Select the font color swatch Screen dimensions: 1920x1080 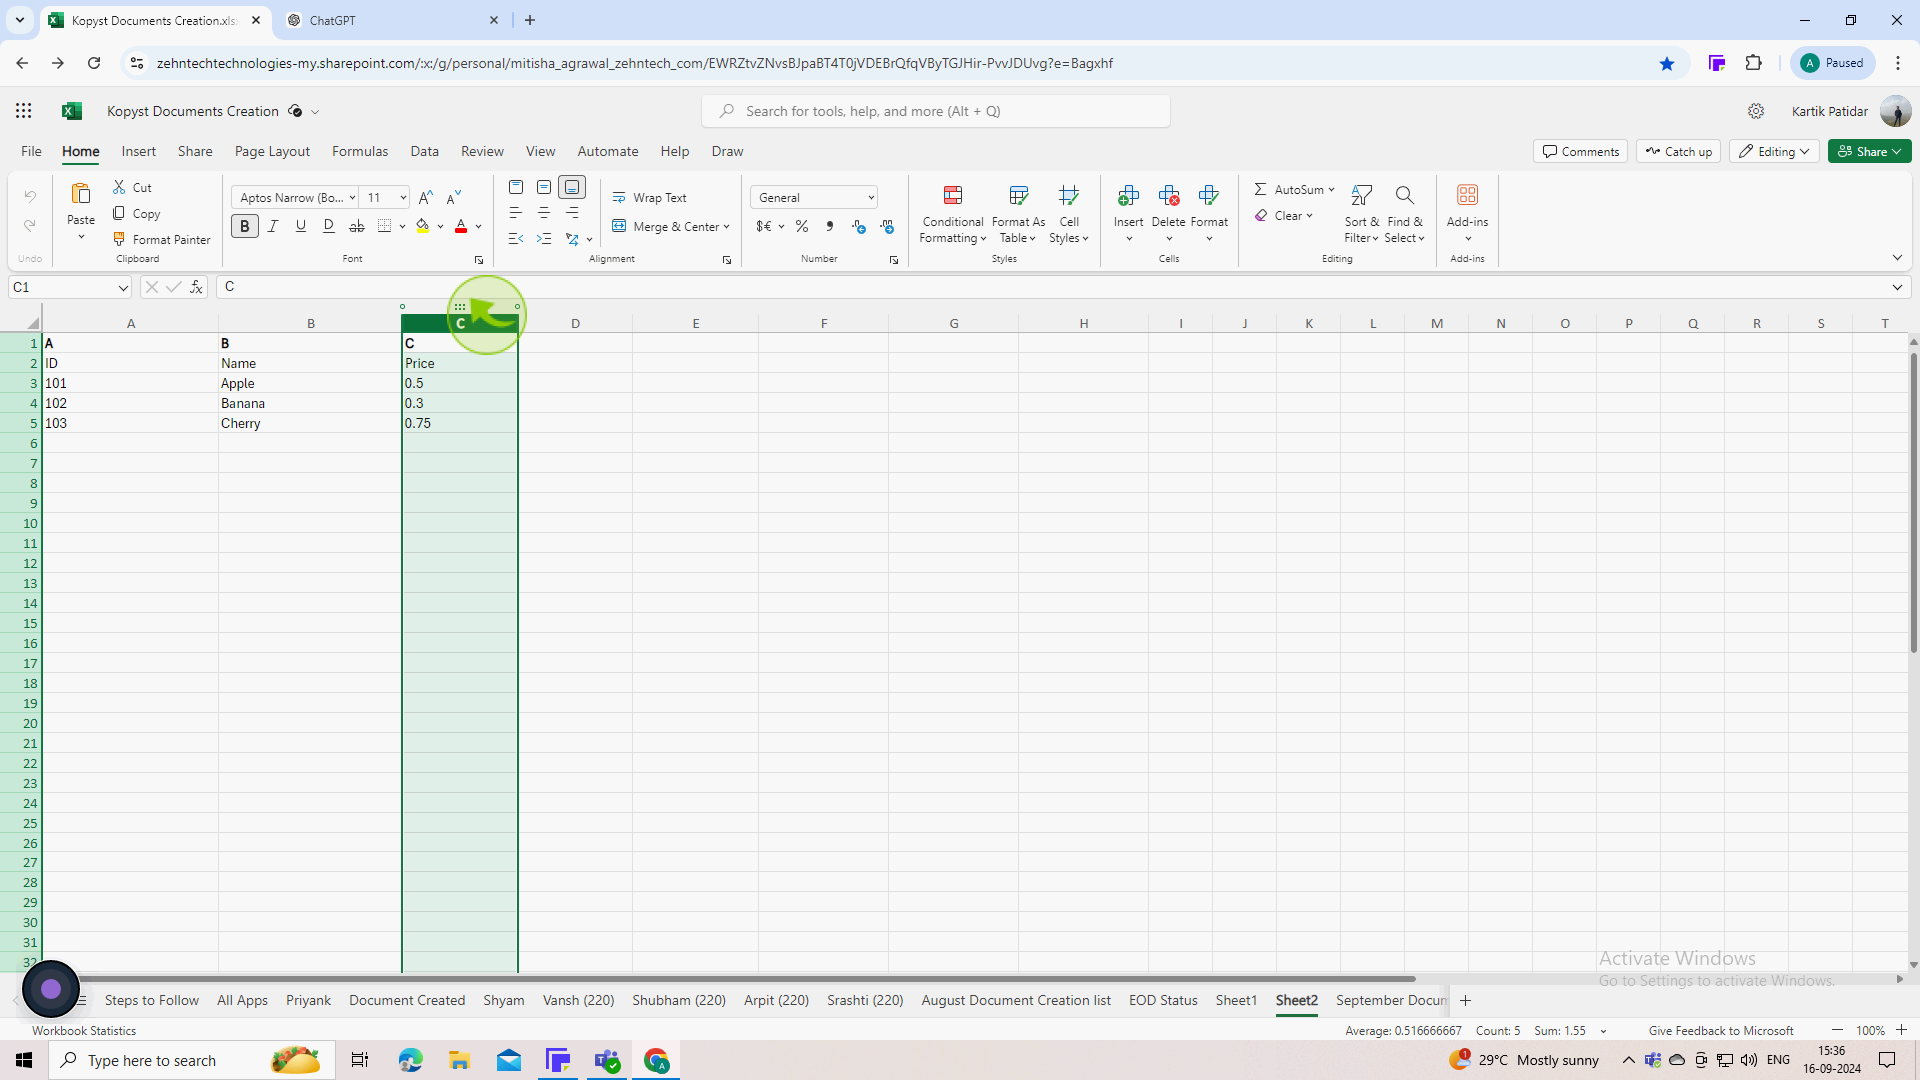click(x=462, y=231)
